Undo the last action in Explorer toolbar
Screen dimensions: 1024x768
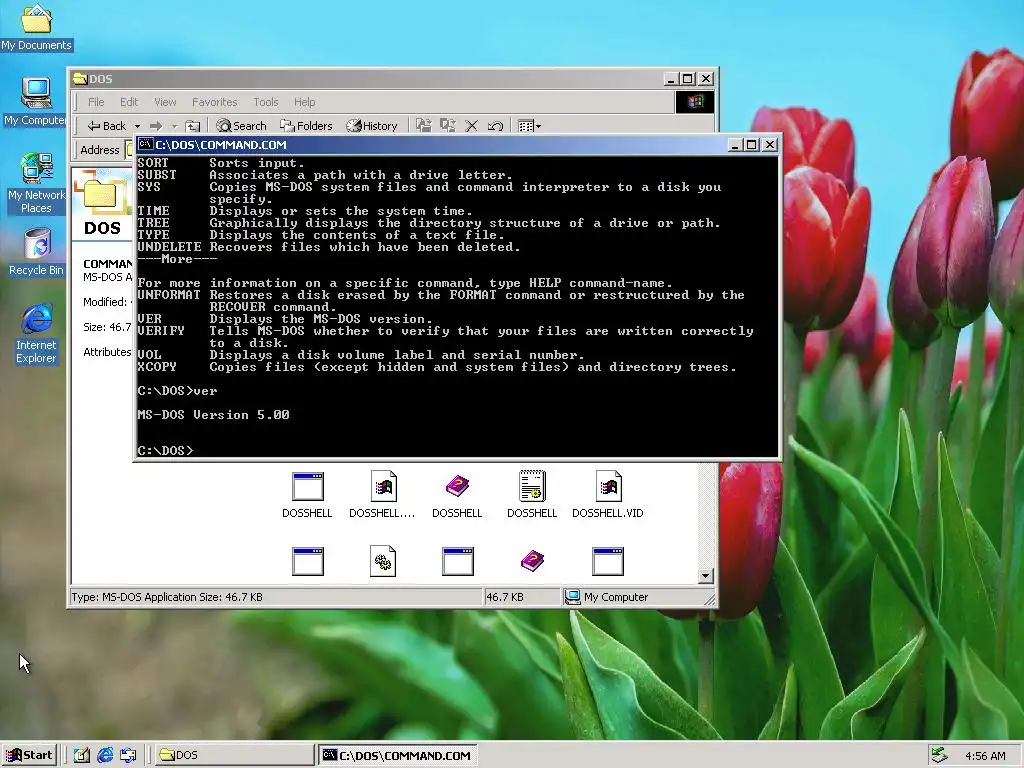(x=495, y=126)
